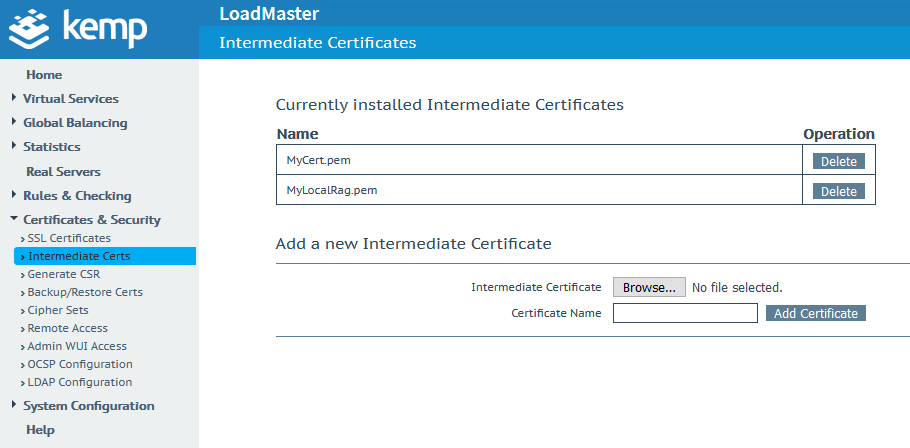Open the Home menu item

tap(44, 75)
